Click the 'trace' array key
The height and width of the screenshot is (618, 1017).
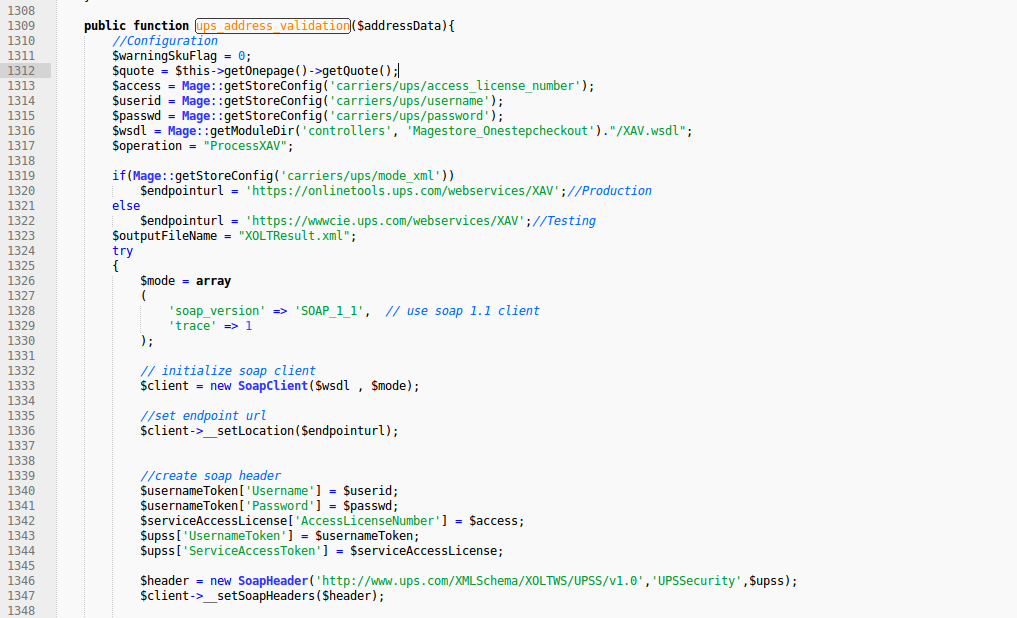[192, 326]
